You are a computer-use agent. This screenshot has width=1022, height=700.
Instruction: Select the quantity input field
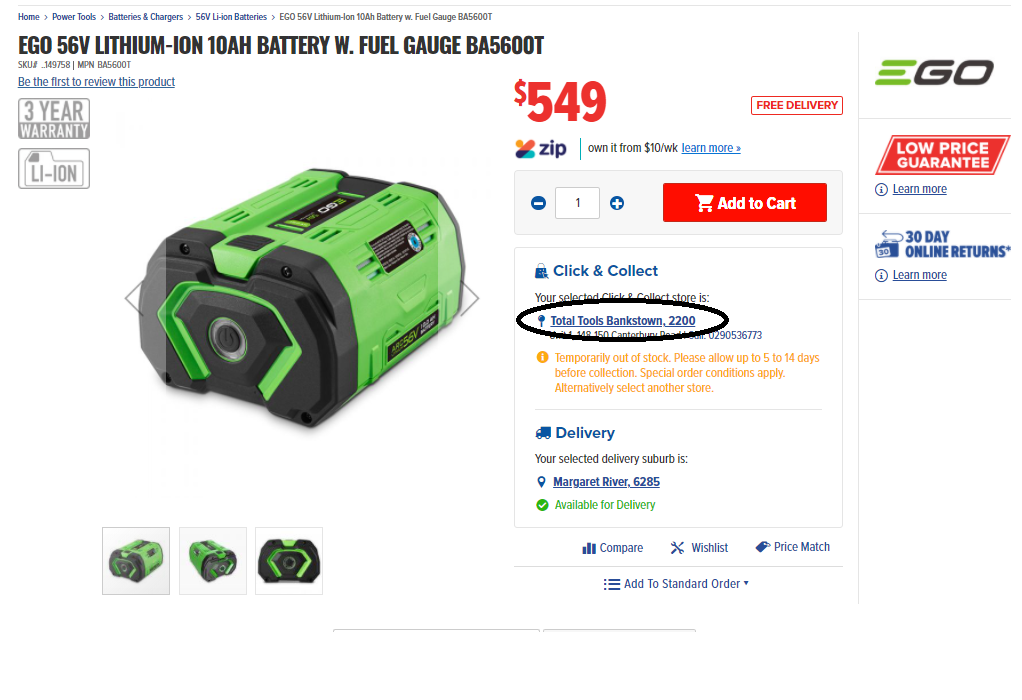click(x=577, y=203)
